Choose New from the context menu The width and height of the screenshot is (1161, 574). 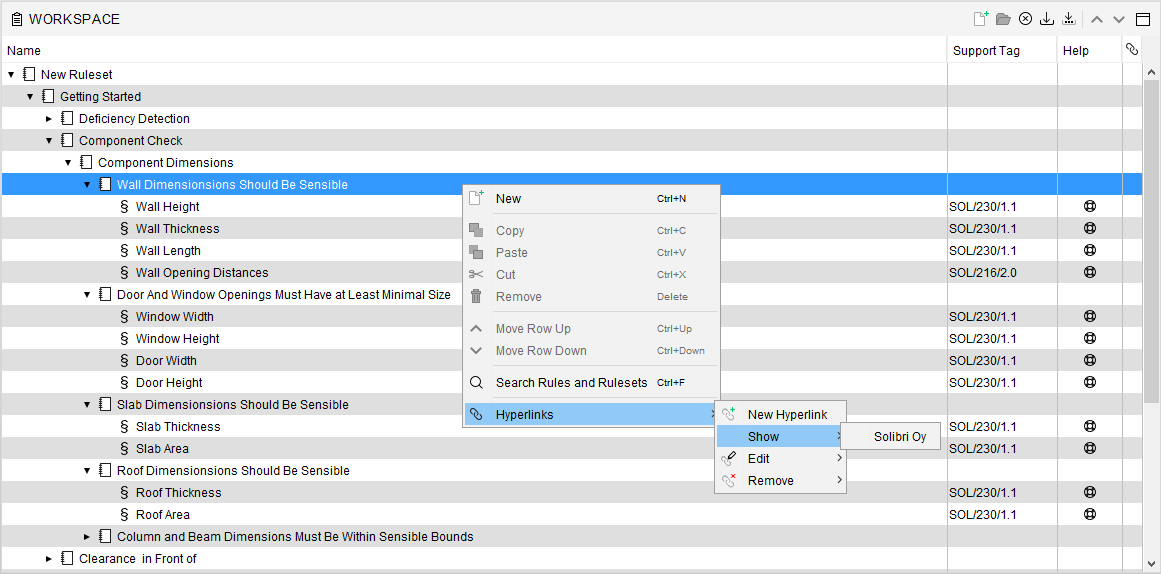coord(591,198)
